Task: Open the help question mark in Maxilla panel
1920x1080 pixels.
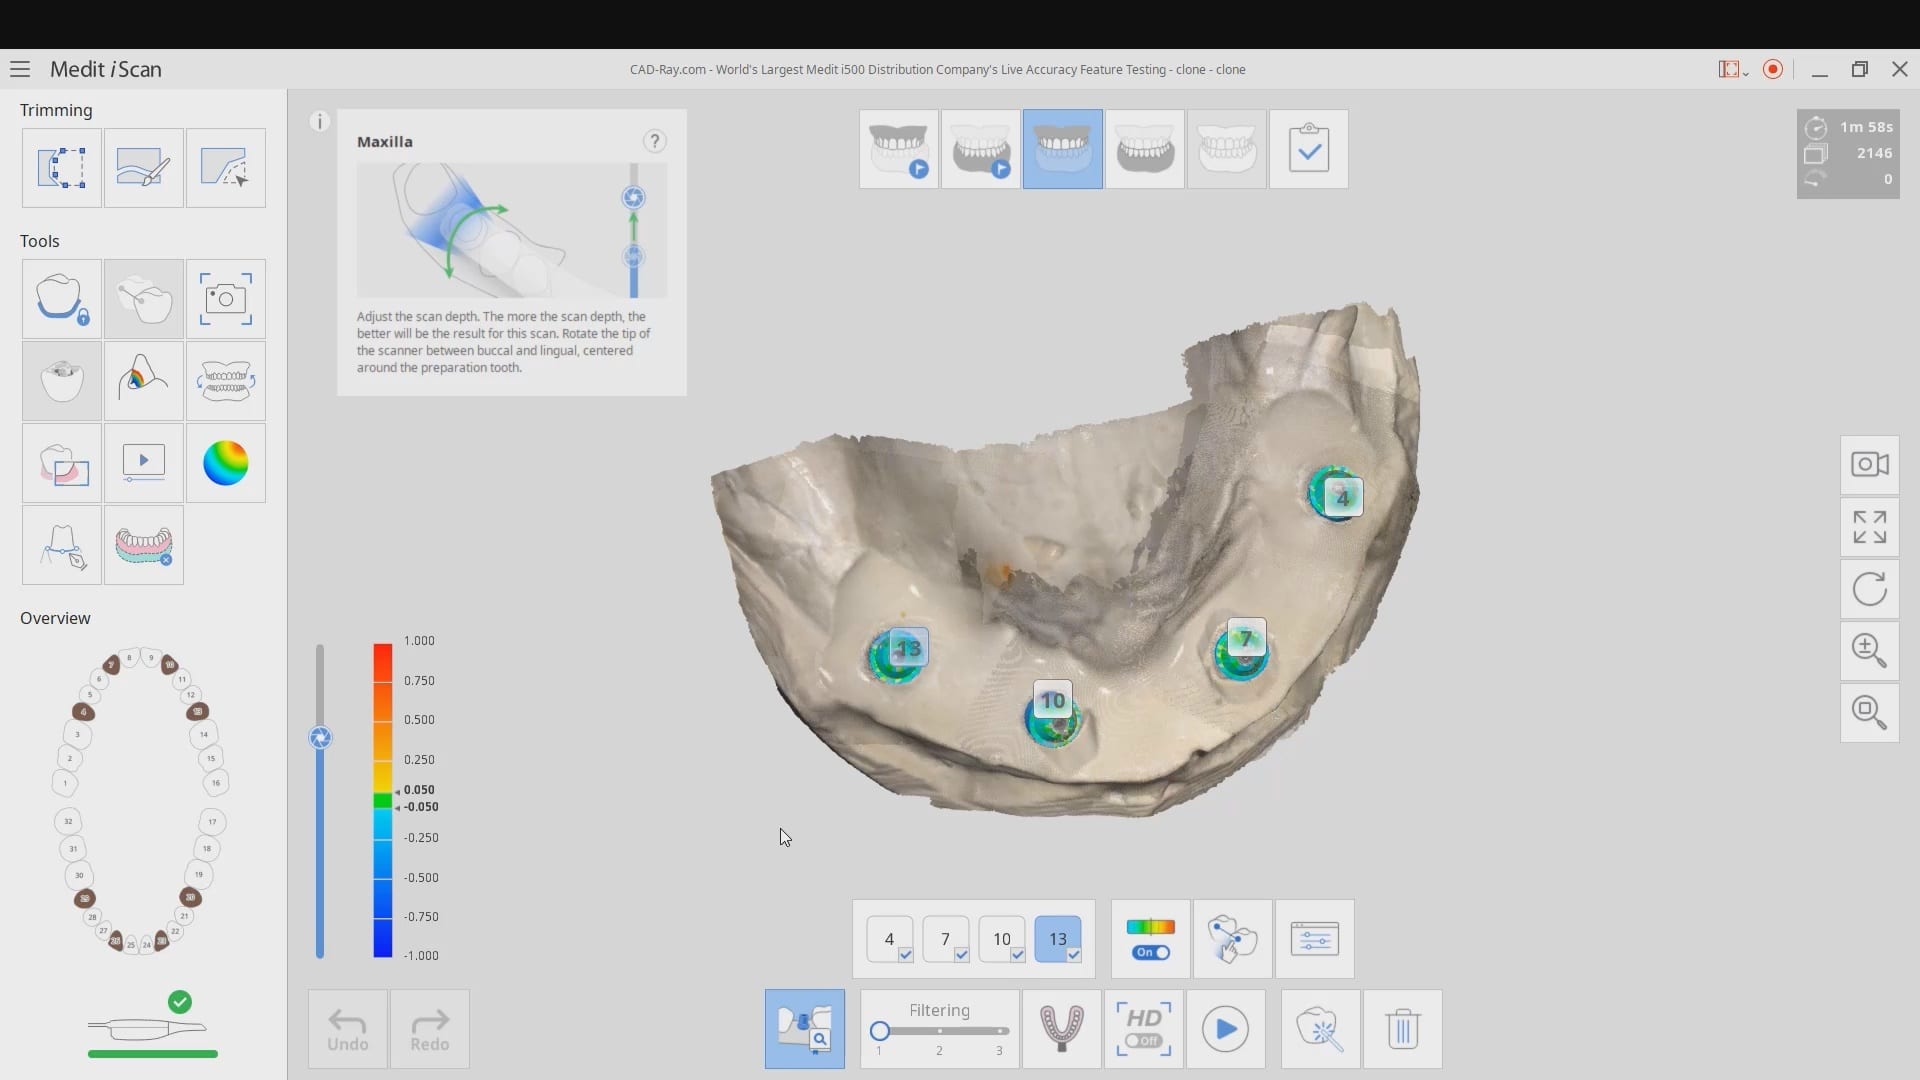Action: pyautogui.click(x=654, y=141)
